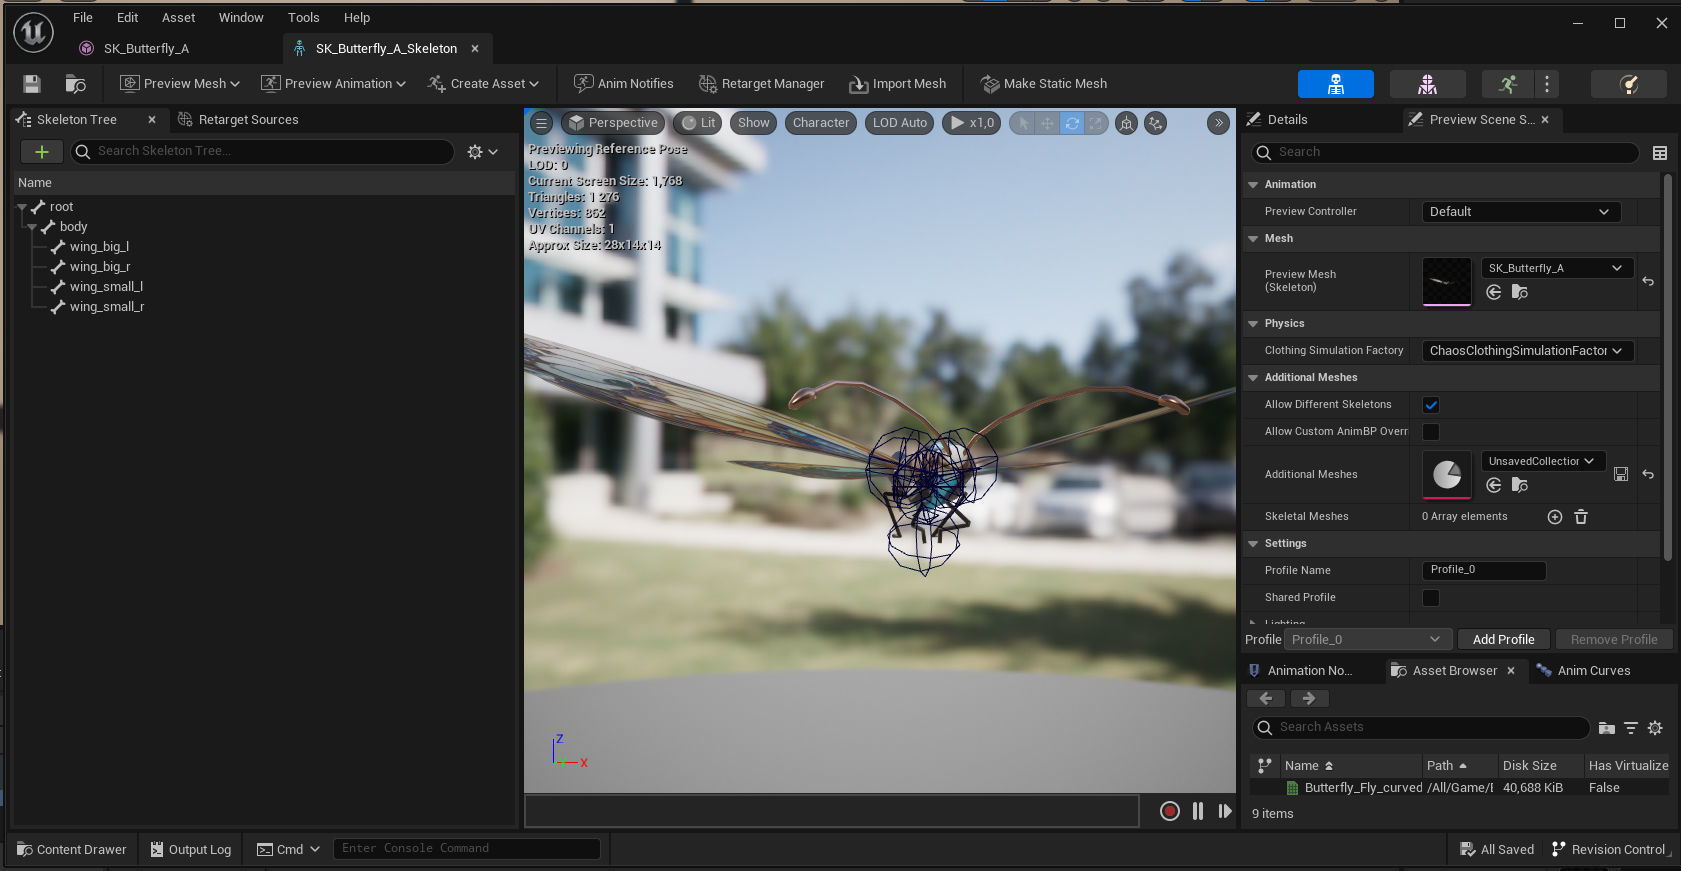Collapse the Additional Meshes section

coord(1253,378)
